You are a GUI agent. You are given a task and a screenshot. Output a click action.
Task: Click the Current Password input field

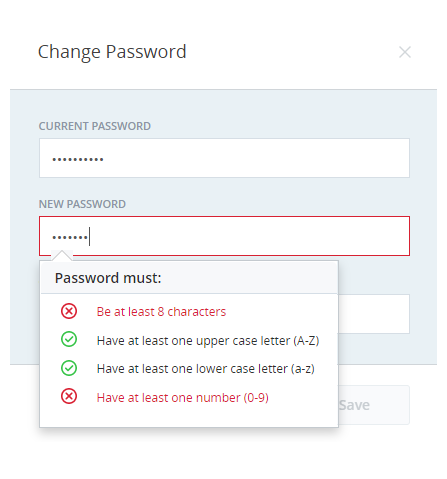point(224,158)
